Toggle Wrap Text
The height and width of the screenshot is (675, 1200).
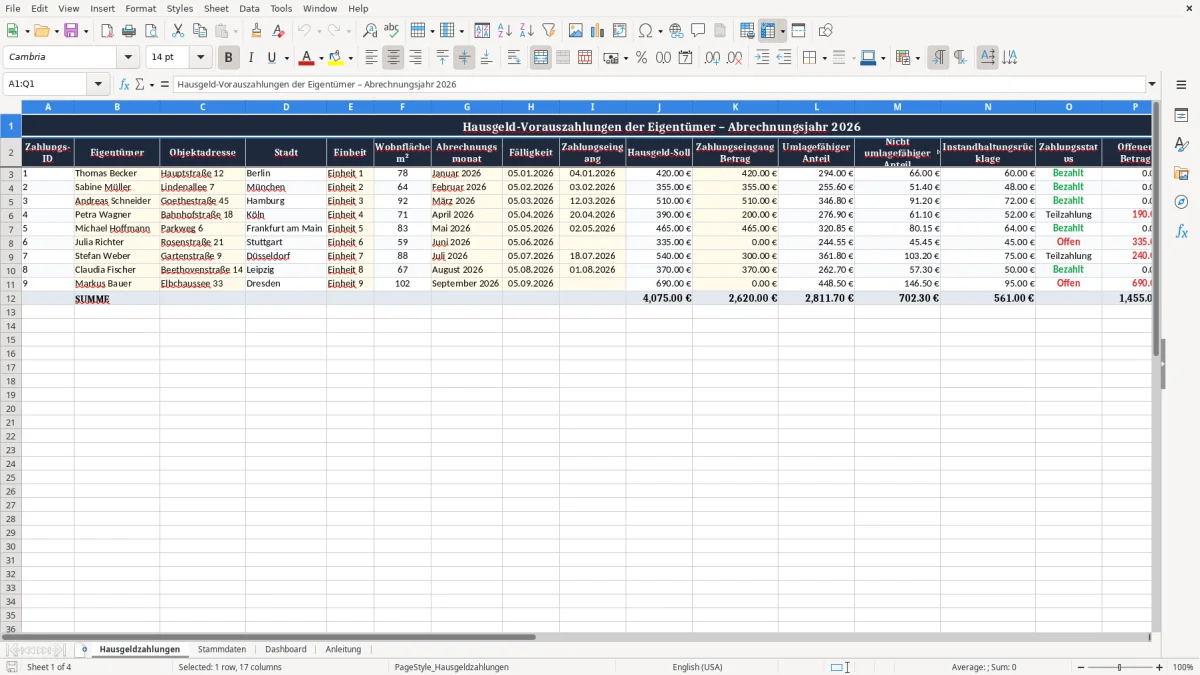point(514,58)
